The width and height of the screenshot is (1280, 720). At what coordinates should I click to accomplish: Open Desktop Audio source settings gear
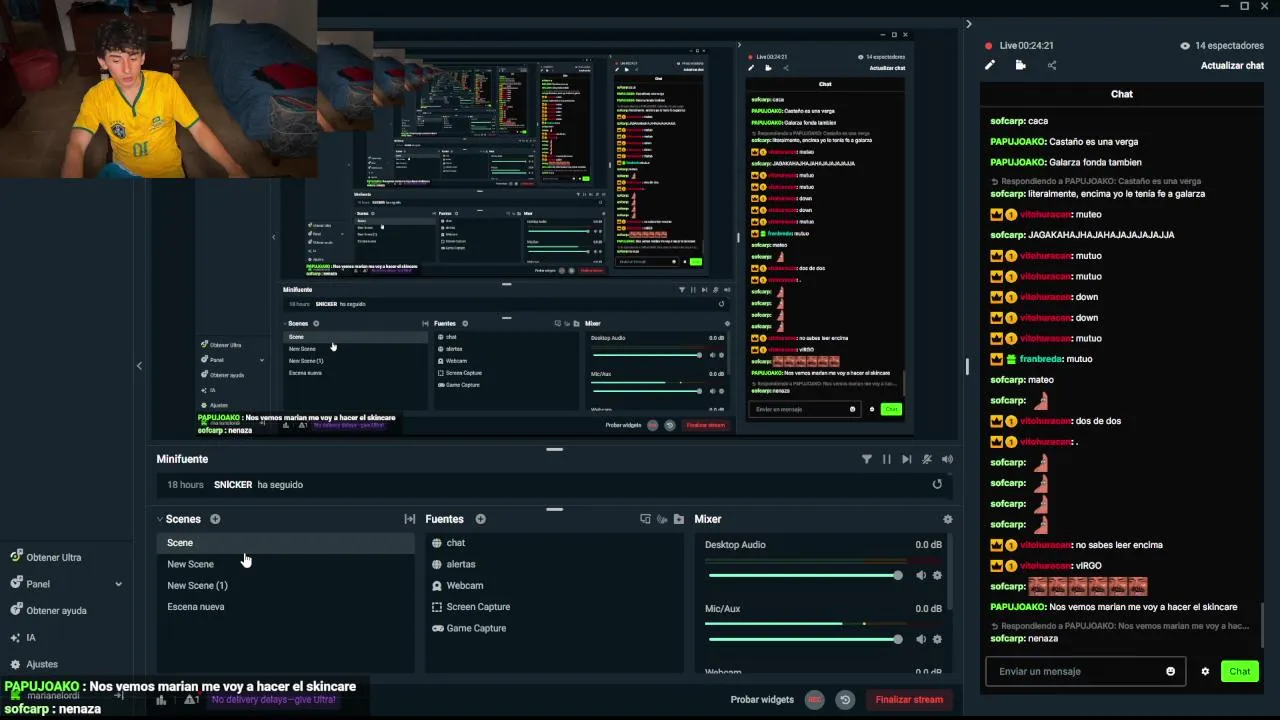[937, 575]
